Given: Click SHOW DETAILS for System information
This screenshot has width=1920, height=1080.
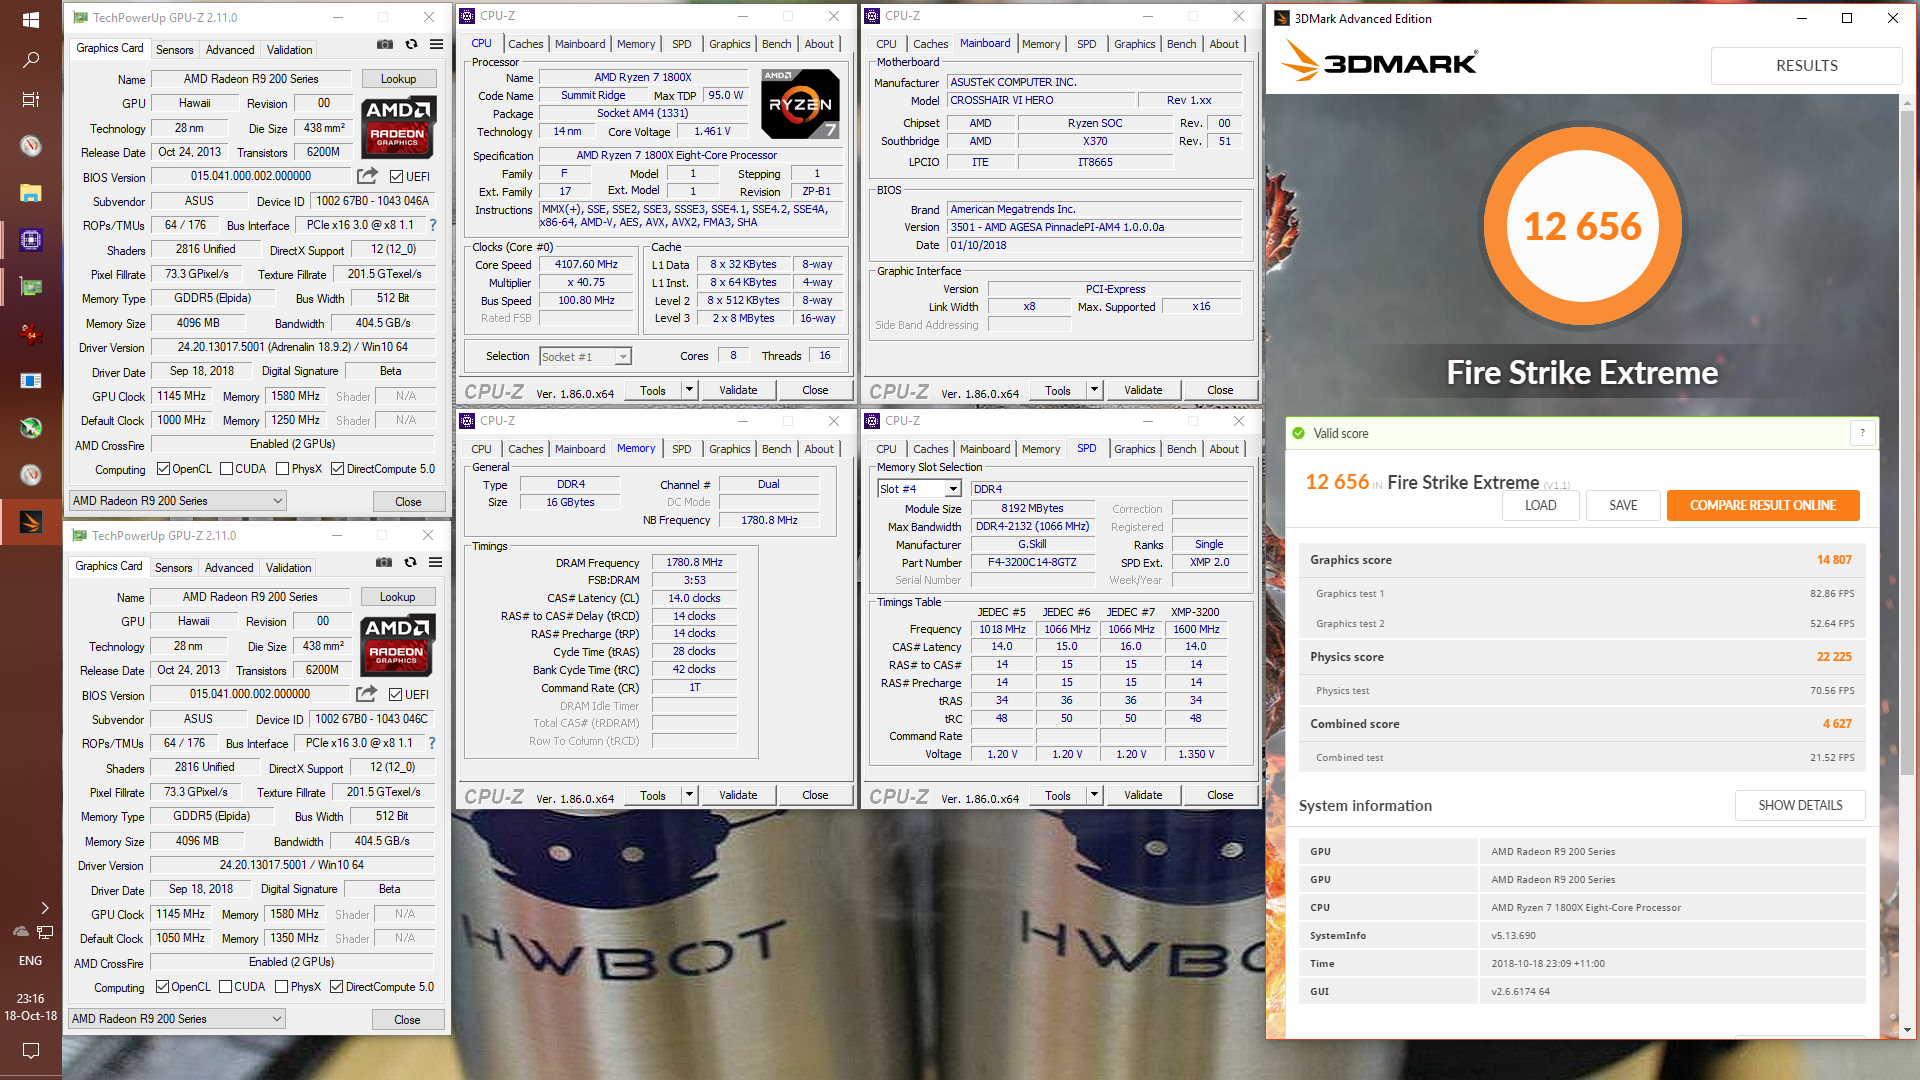Looking at the screenshot, I should [x=1800, y=805].
